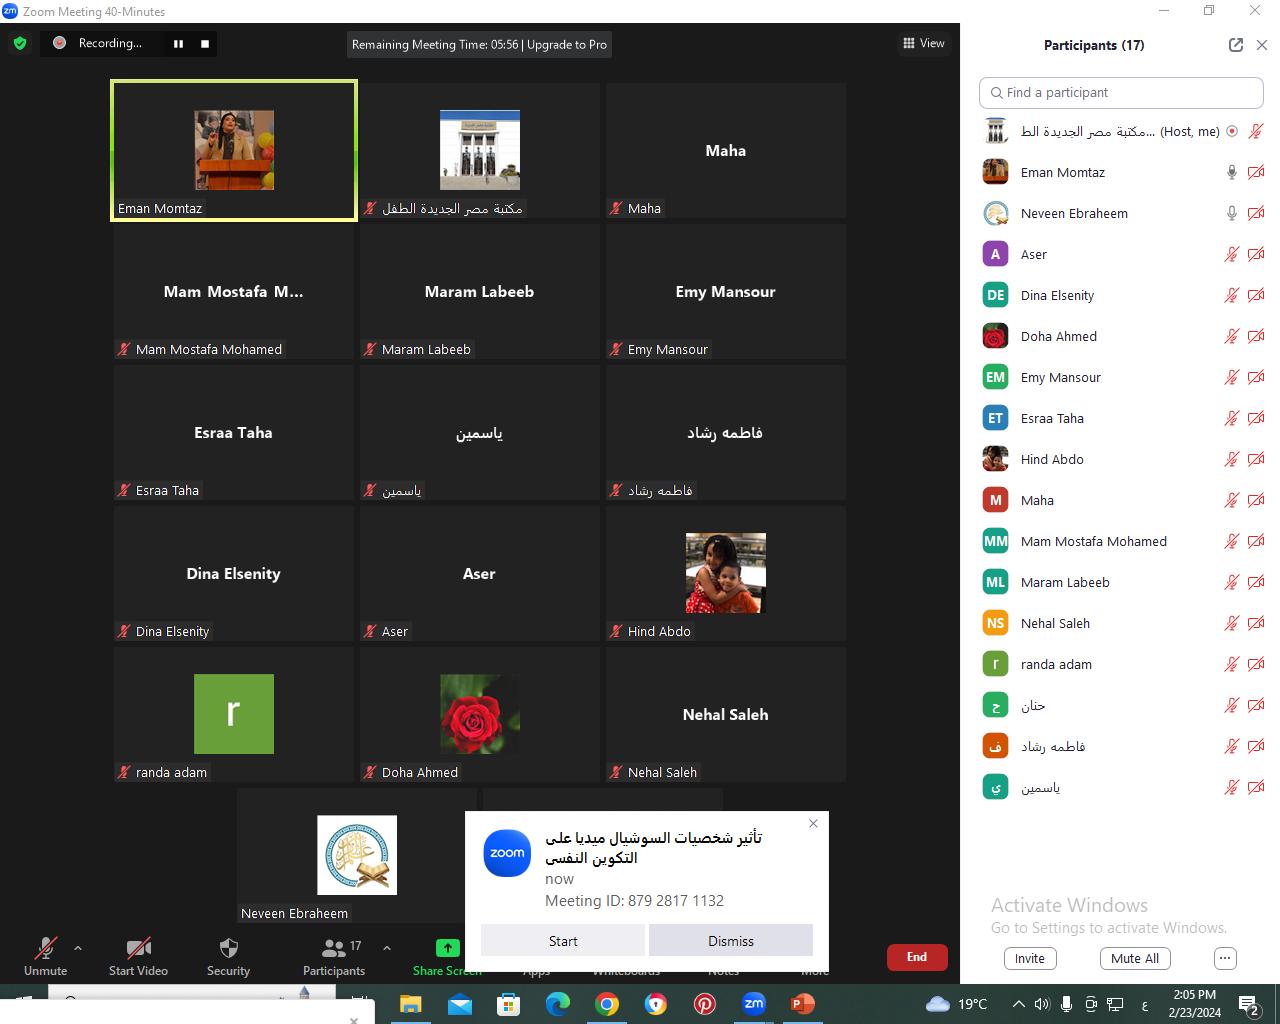The width and height of the screenshot is (1280, 1024).
Task: Open Microsoft Edge from the taskbar
Action: click(558, 1004)
